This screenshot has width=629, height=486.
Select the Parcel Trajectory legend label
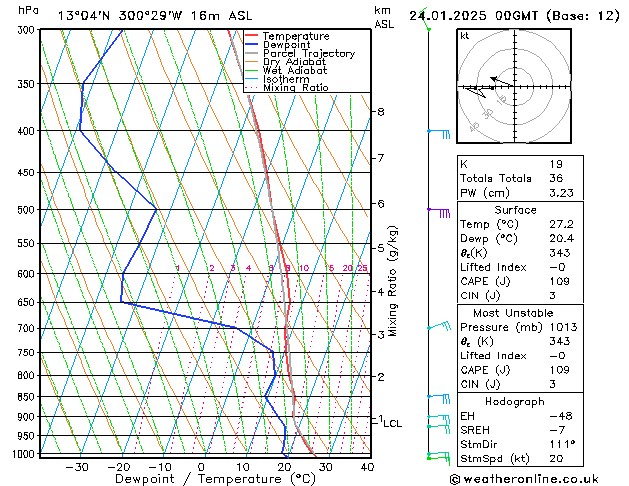(309, 53)
